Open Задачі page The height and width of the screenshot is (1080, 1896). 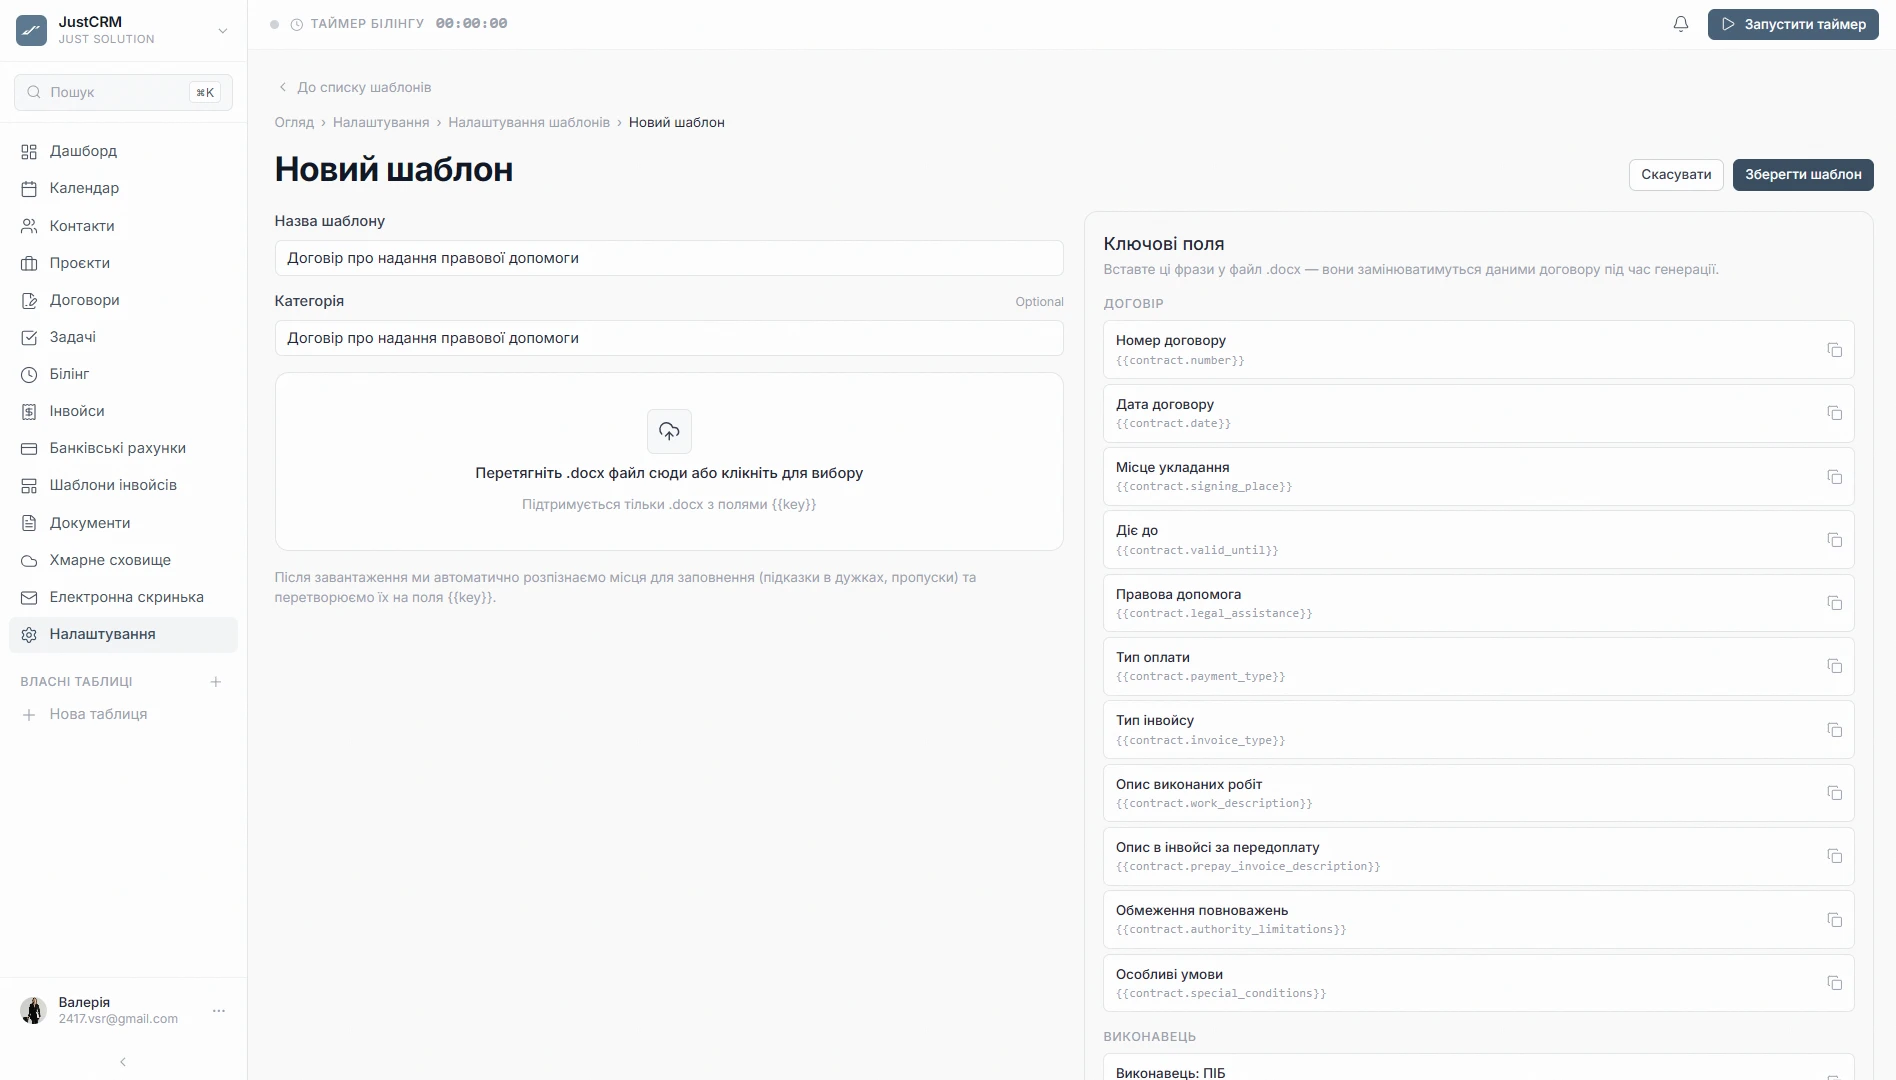[123, 337]
